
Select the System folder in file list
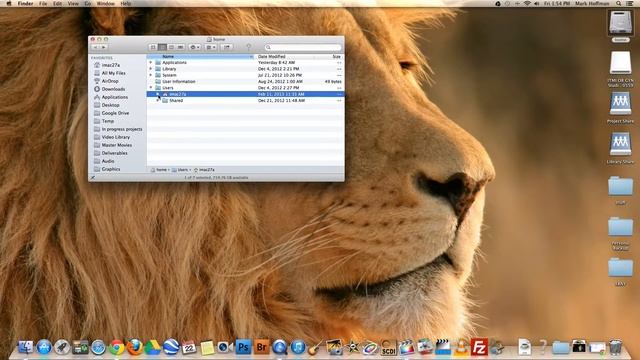pyautogui.click(x=245, y=75)
